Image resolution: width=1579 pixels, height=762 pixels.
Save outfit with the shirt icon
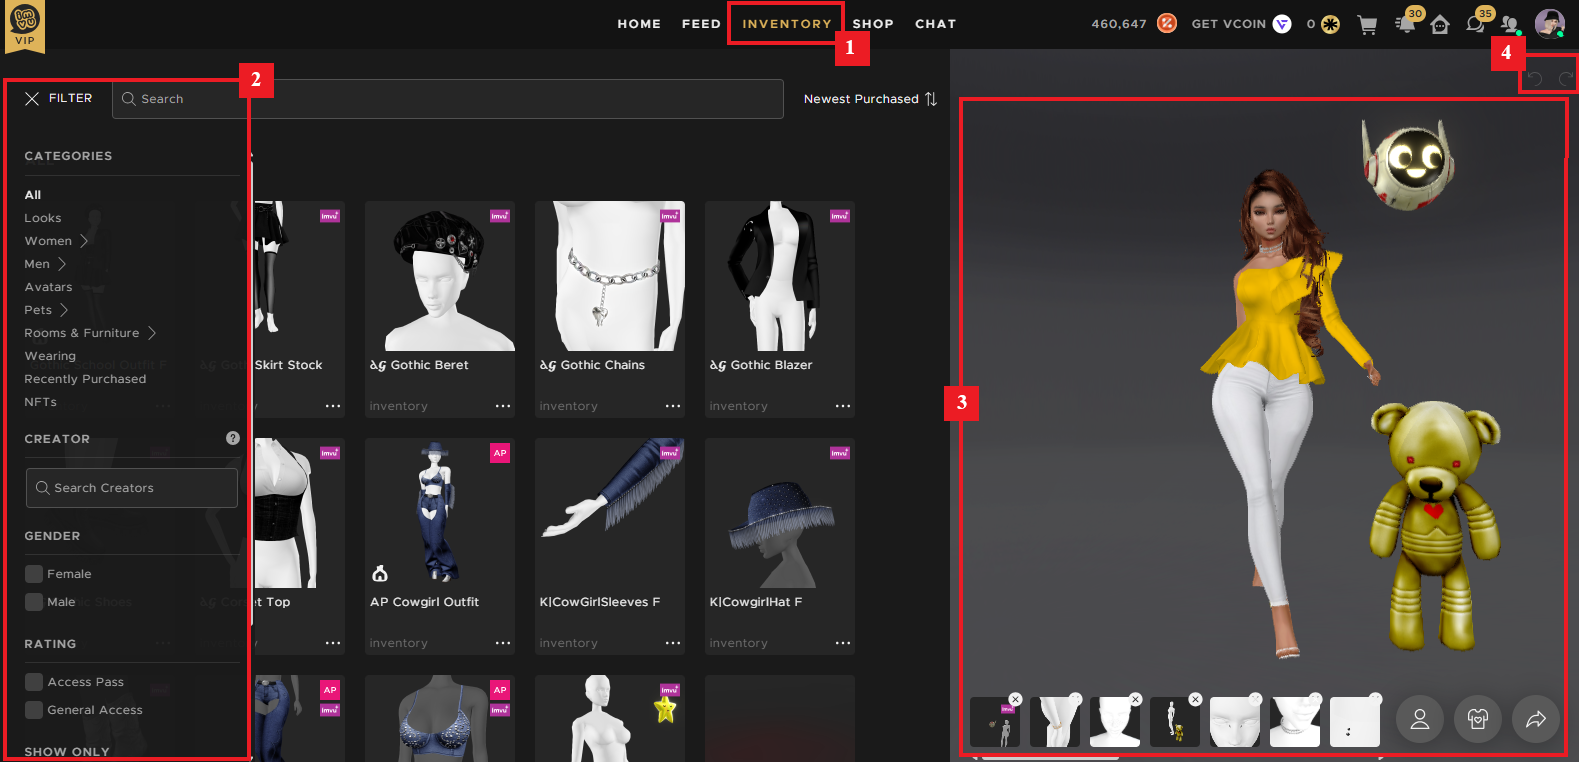[x=1478, y=719]
